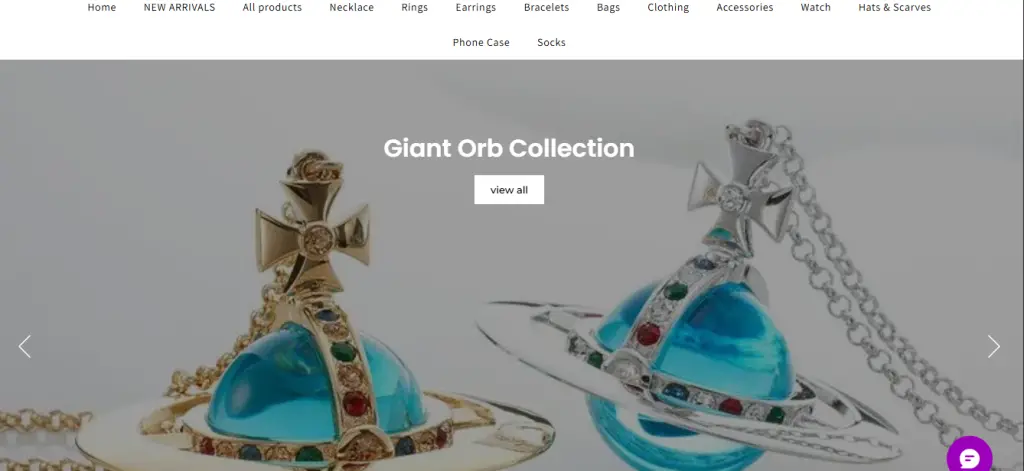Open the purple chat widget icon
Screen dimensions: 1024x471
(x=969, y=456)
